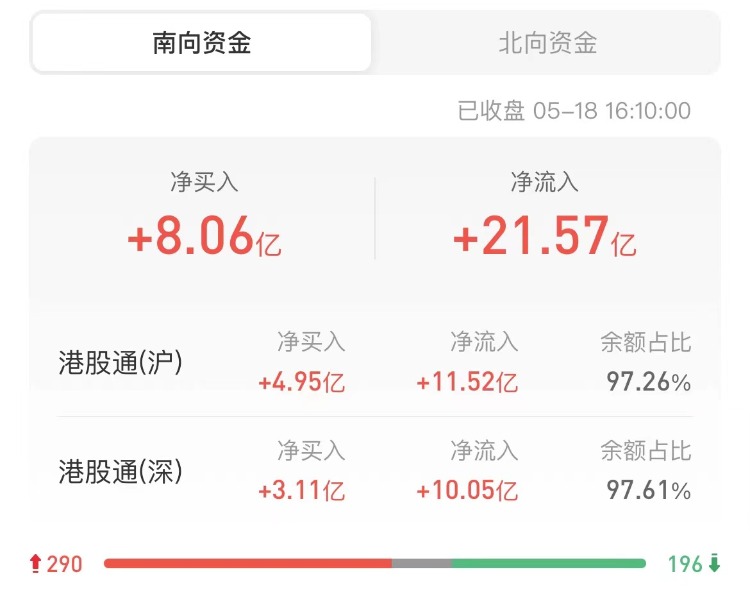The height and width of the screenshot is (608, 750).
Task: Click the red rising segment of the bar
Action: point(247,564)
